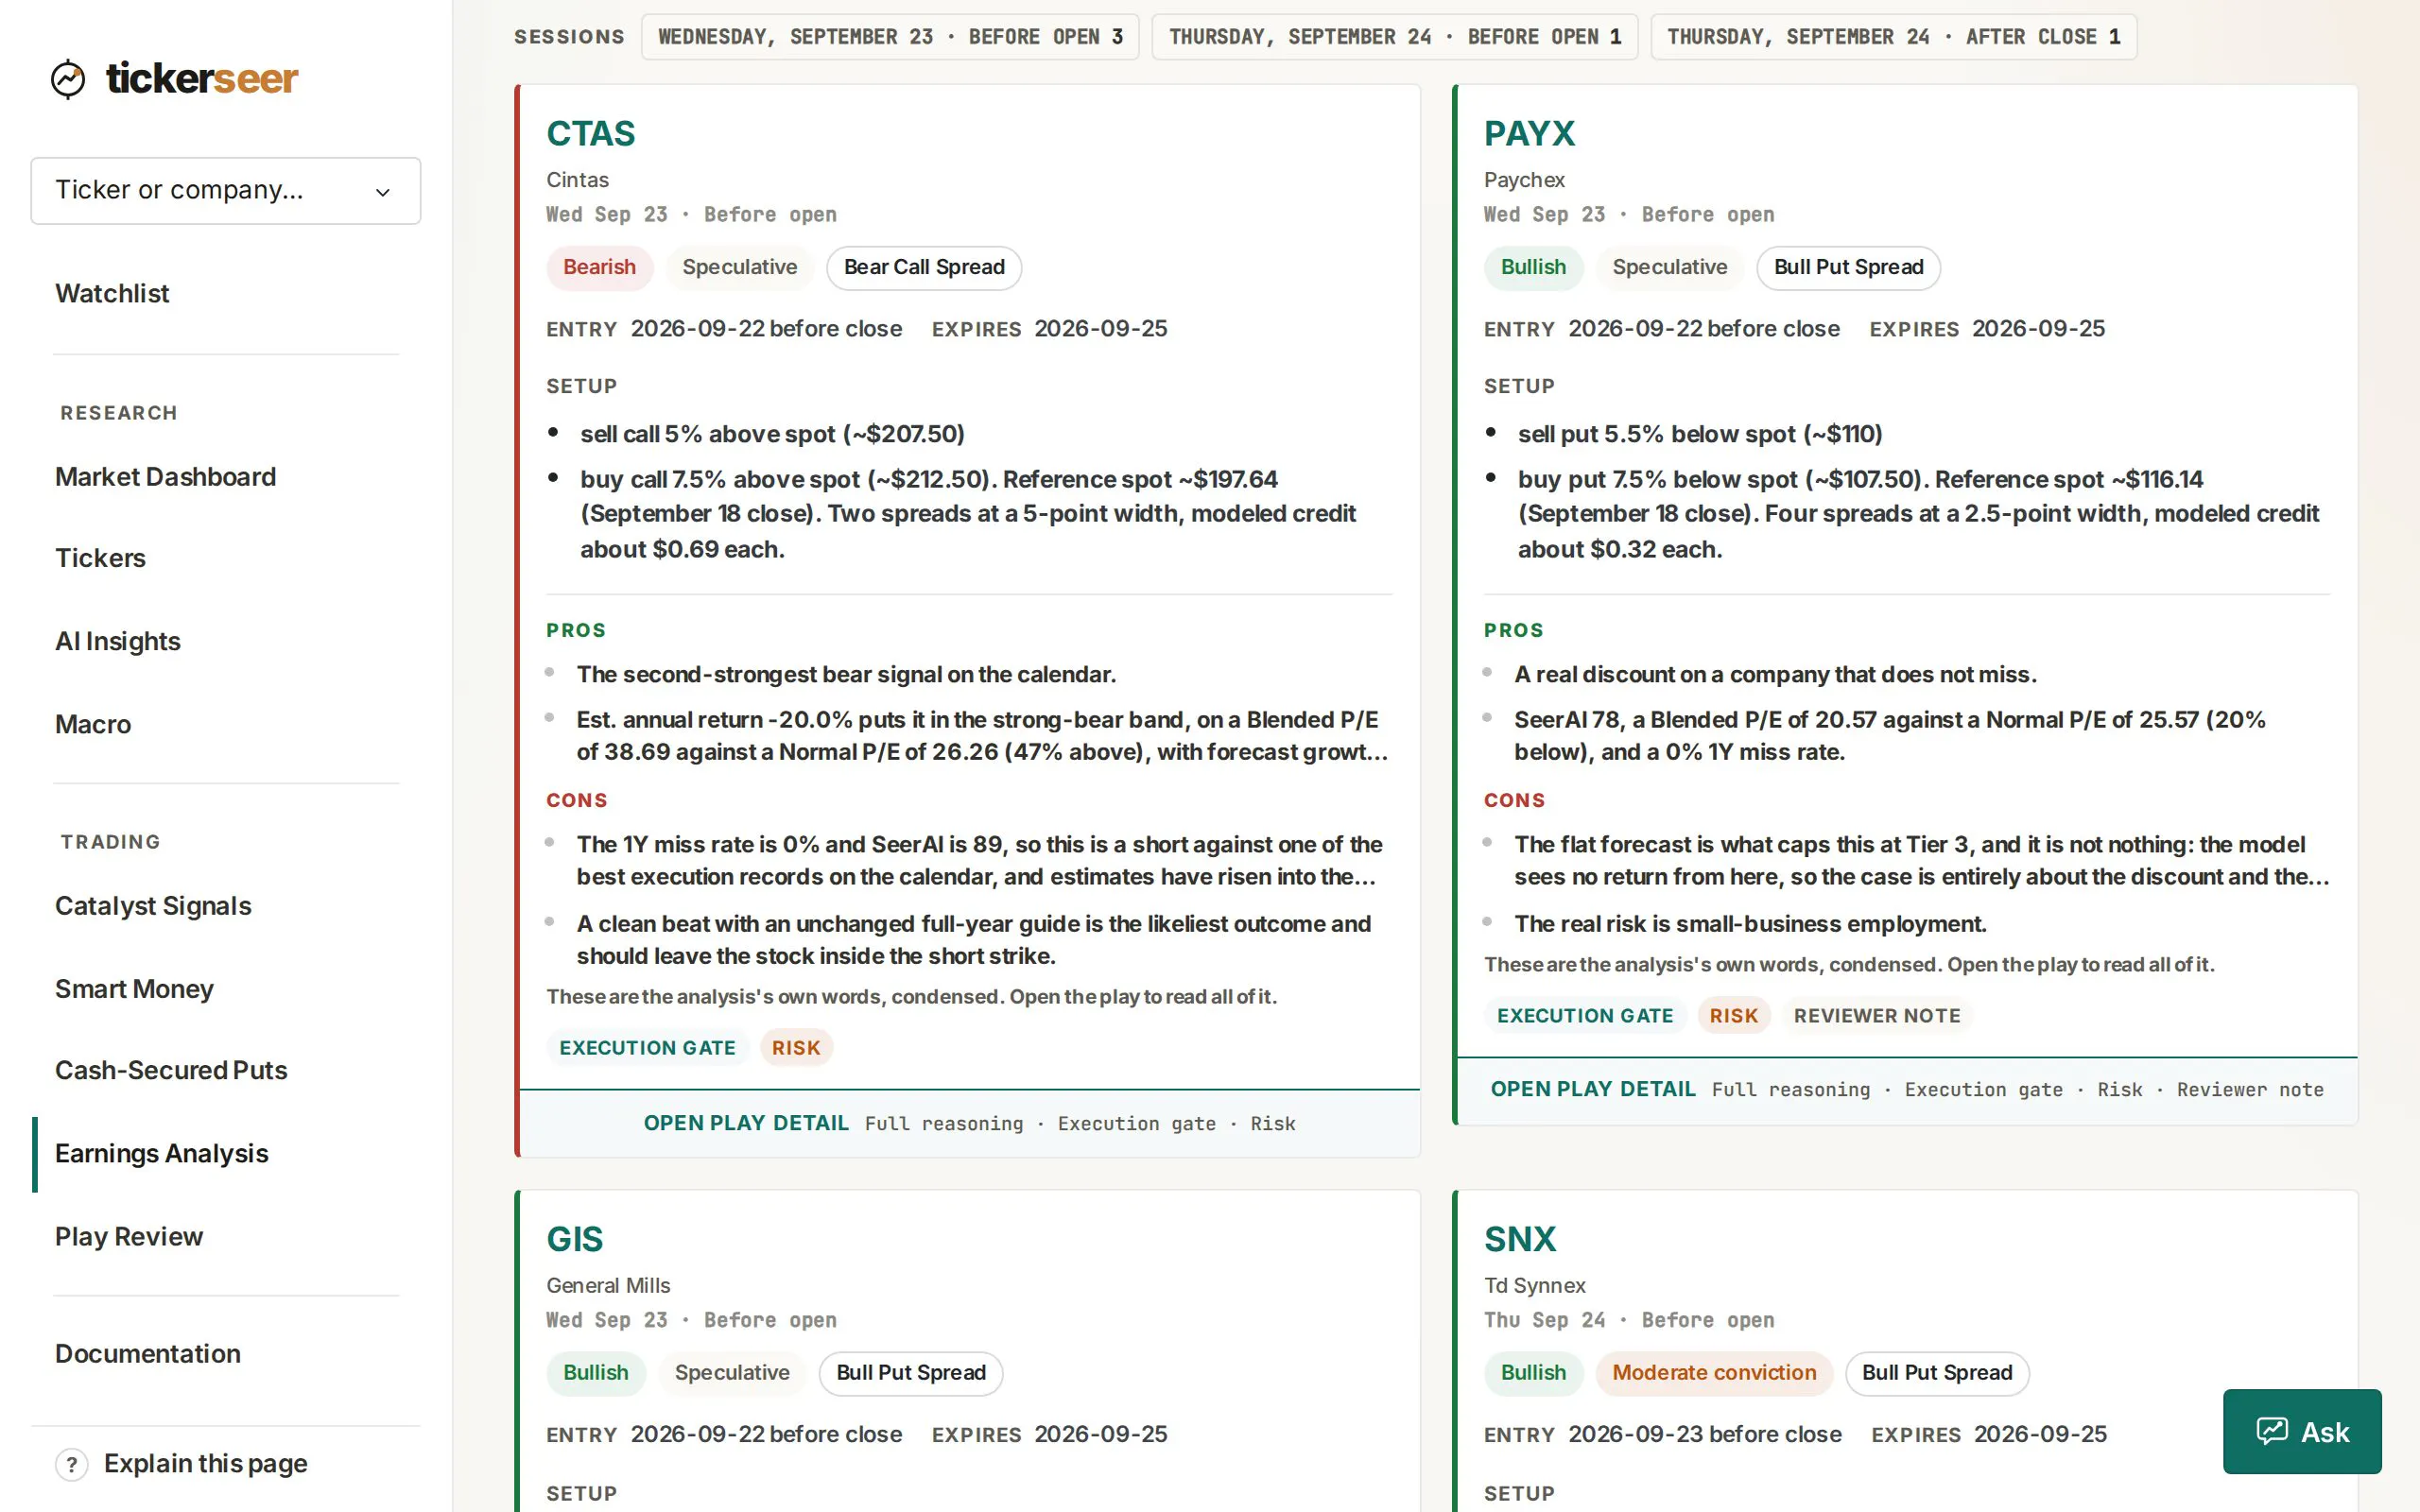The width and height of the screenshot is (2420, 1512).
Task: Jump to Thursday September 24 after close session
Action: pos(1893,37)
